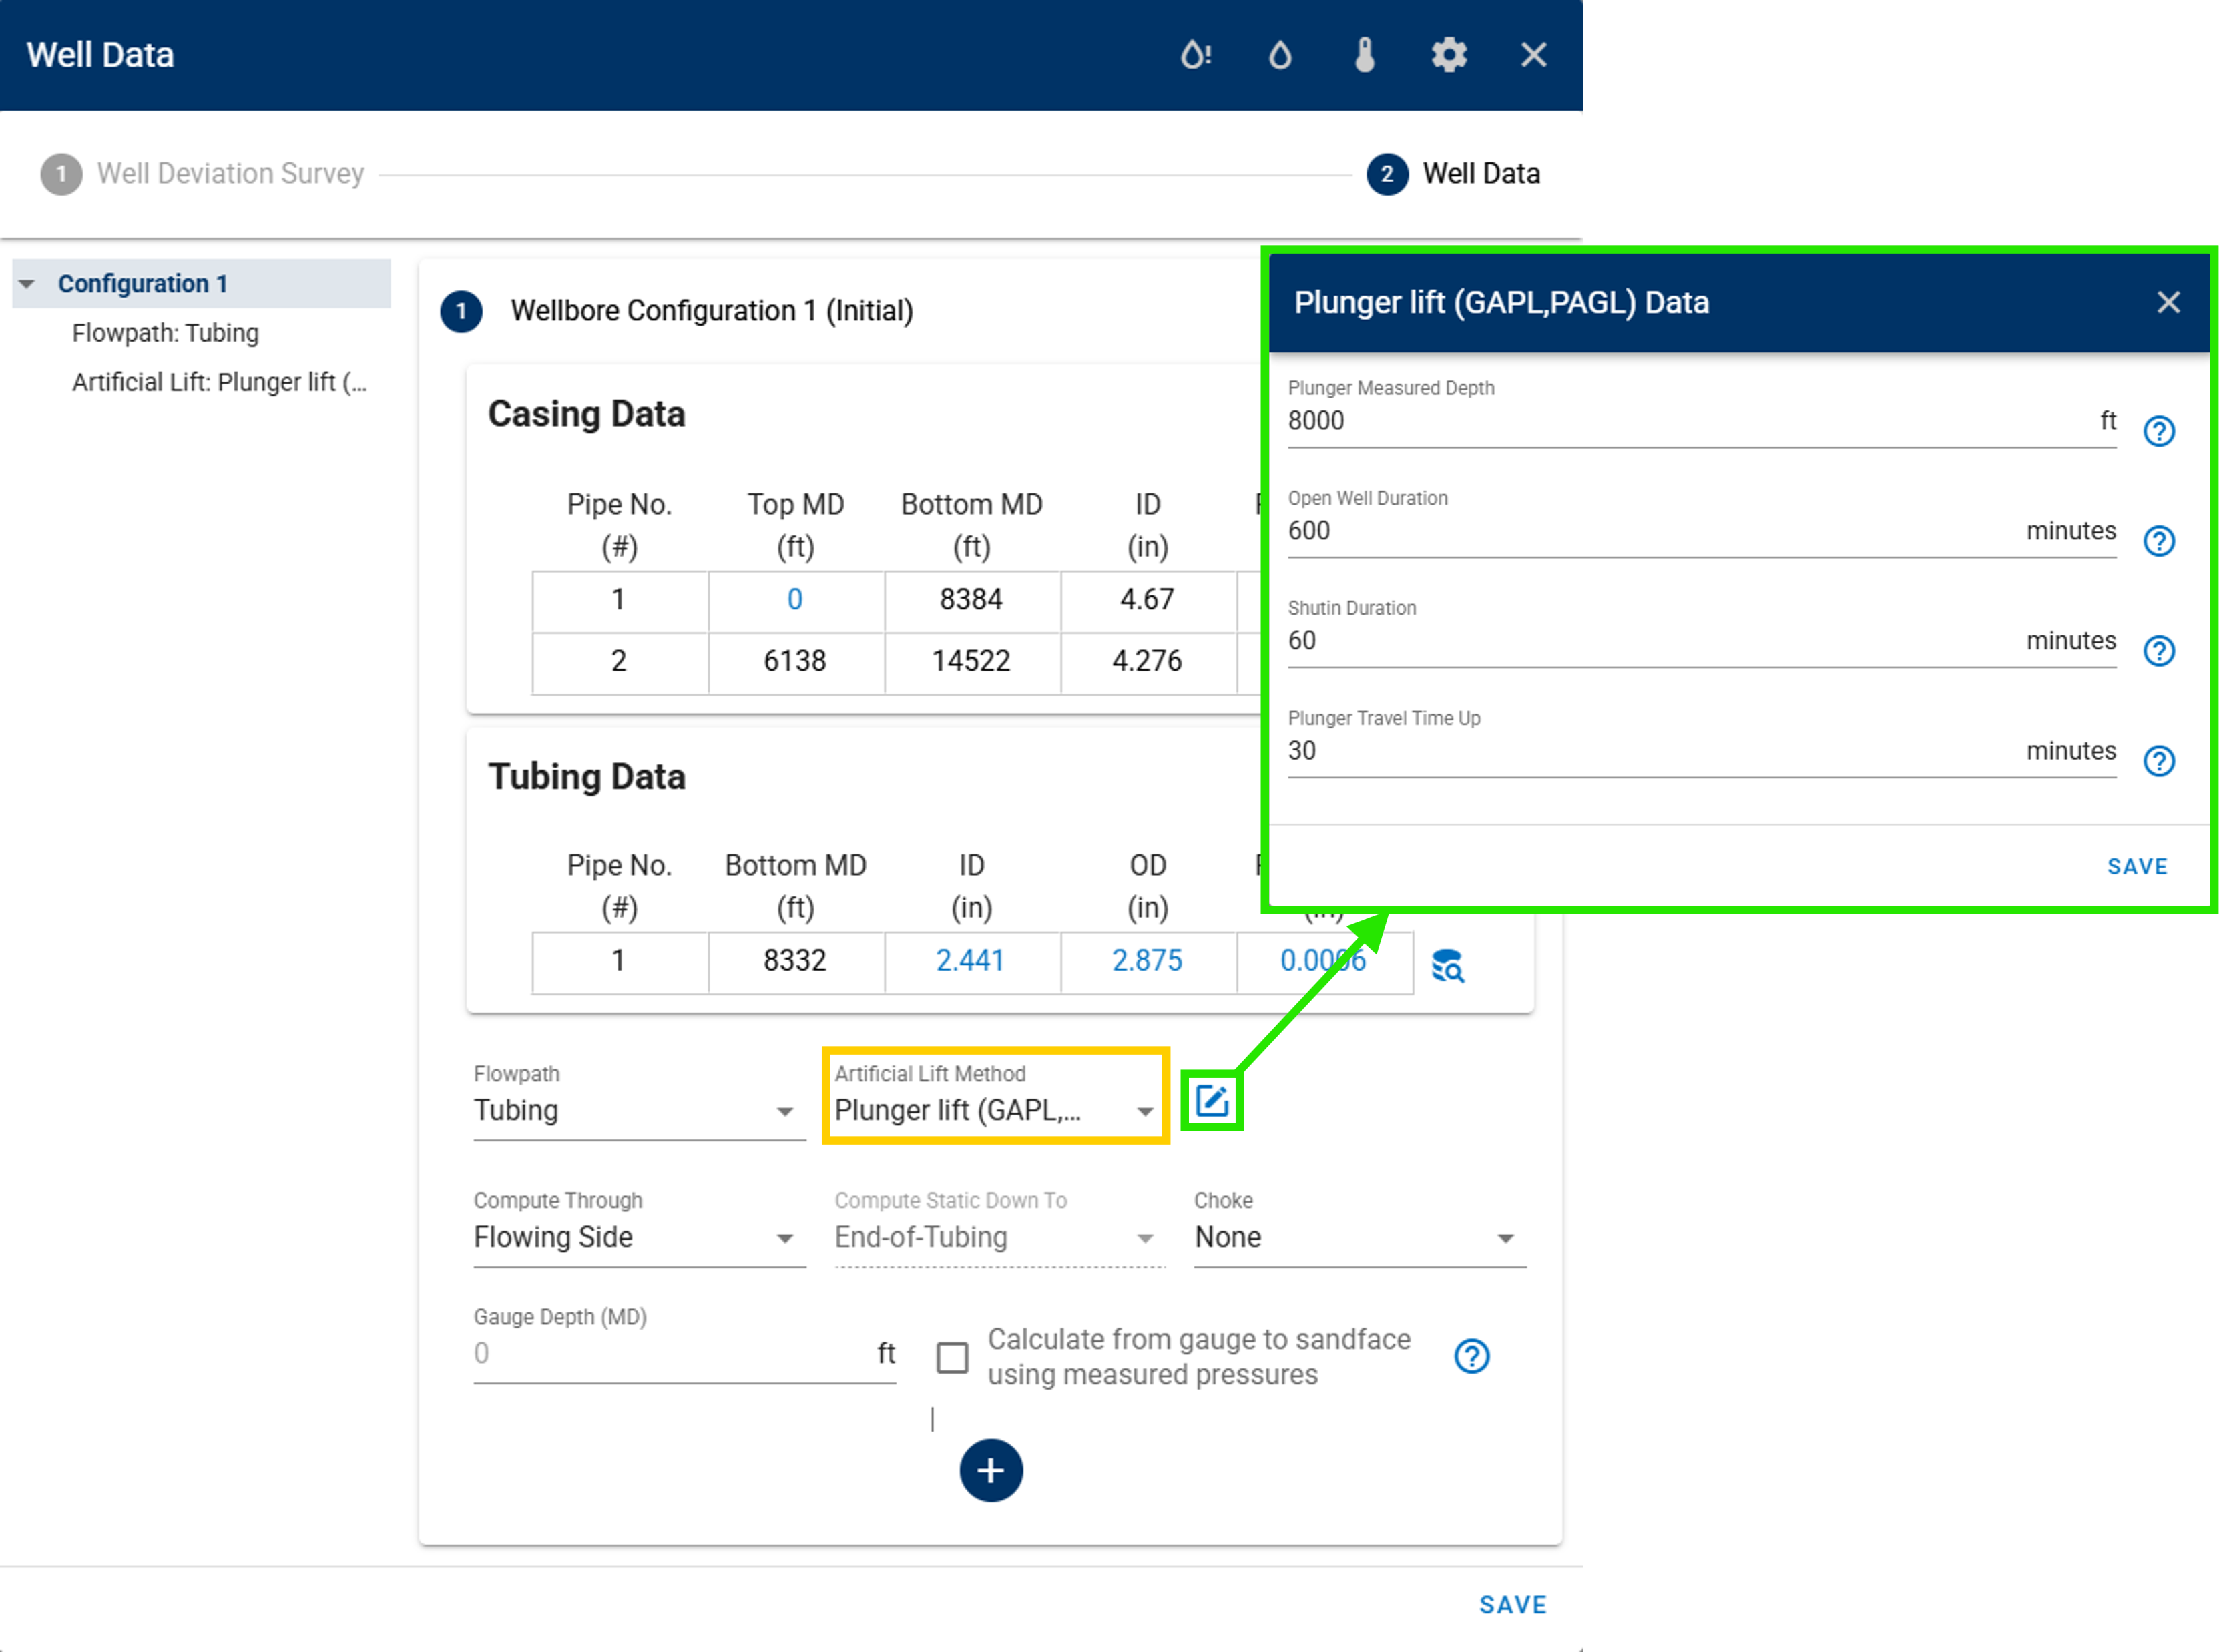Image resolution: width=2219 pixels, height=1652 pixels.
Task: Collapse the Configuration 1 tree node
Action: click(27, 284)
